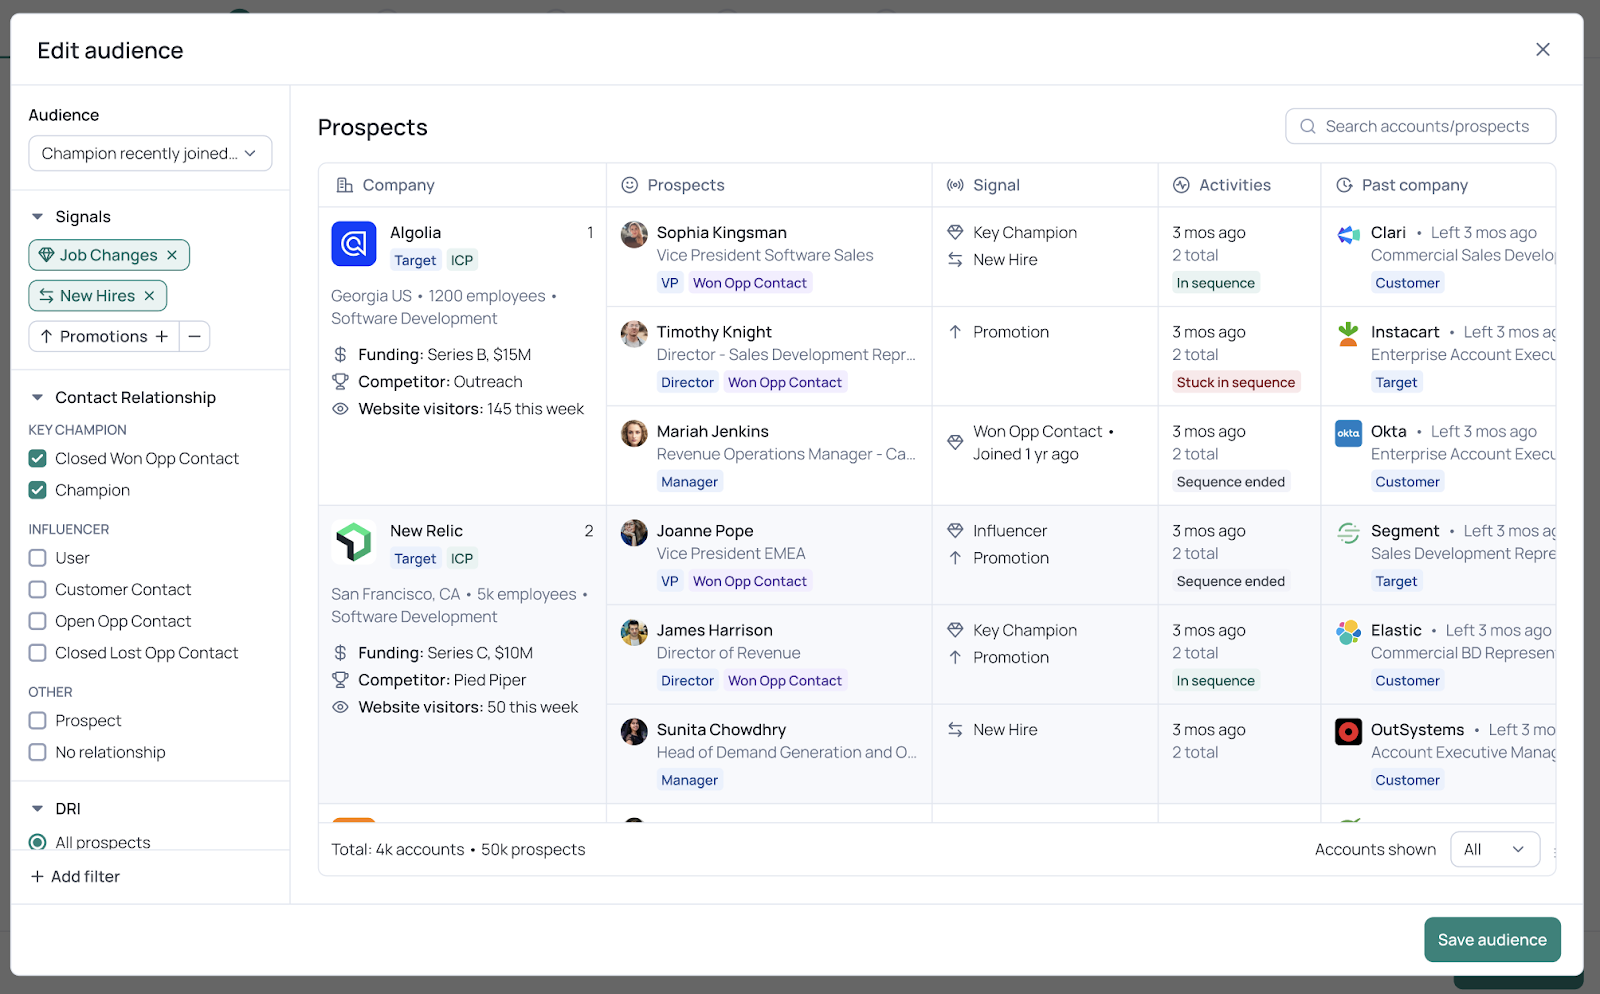The height and width of the screenshot is (994, 1600).
Task: Click the Elastic logo icon
Action: (1349, 632)
